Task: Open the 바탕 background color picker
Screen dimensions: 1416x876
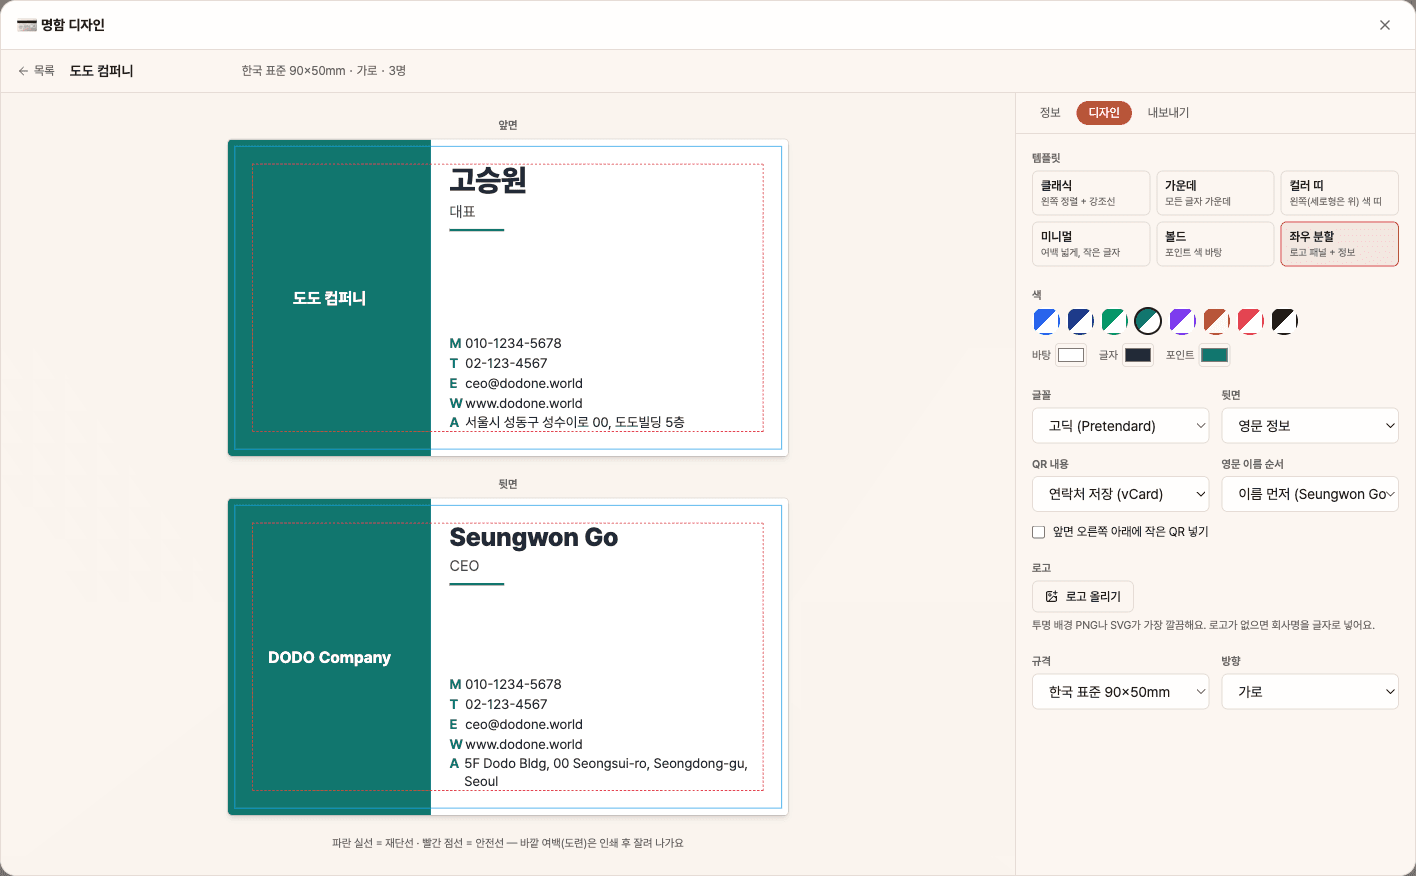Action: click(x=1071, y=355)
